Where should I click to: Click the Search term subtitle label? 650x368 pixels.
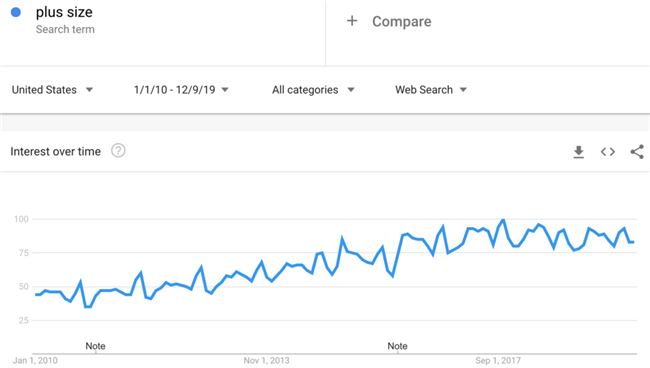point(65,29)
